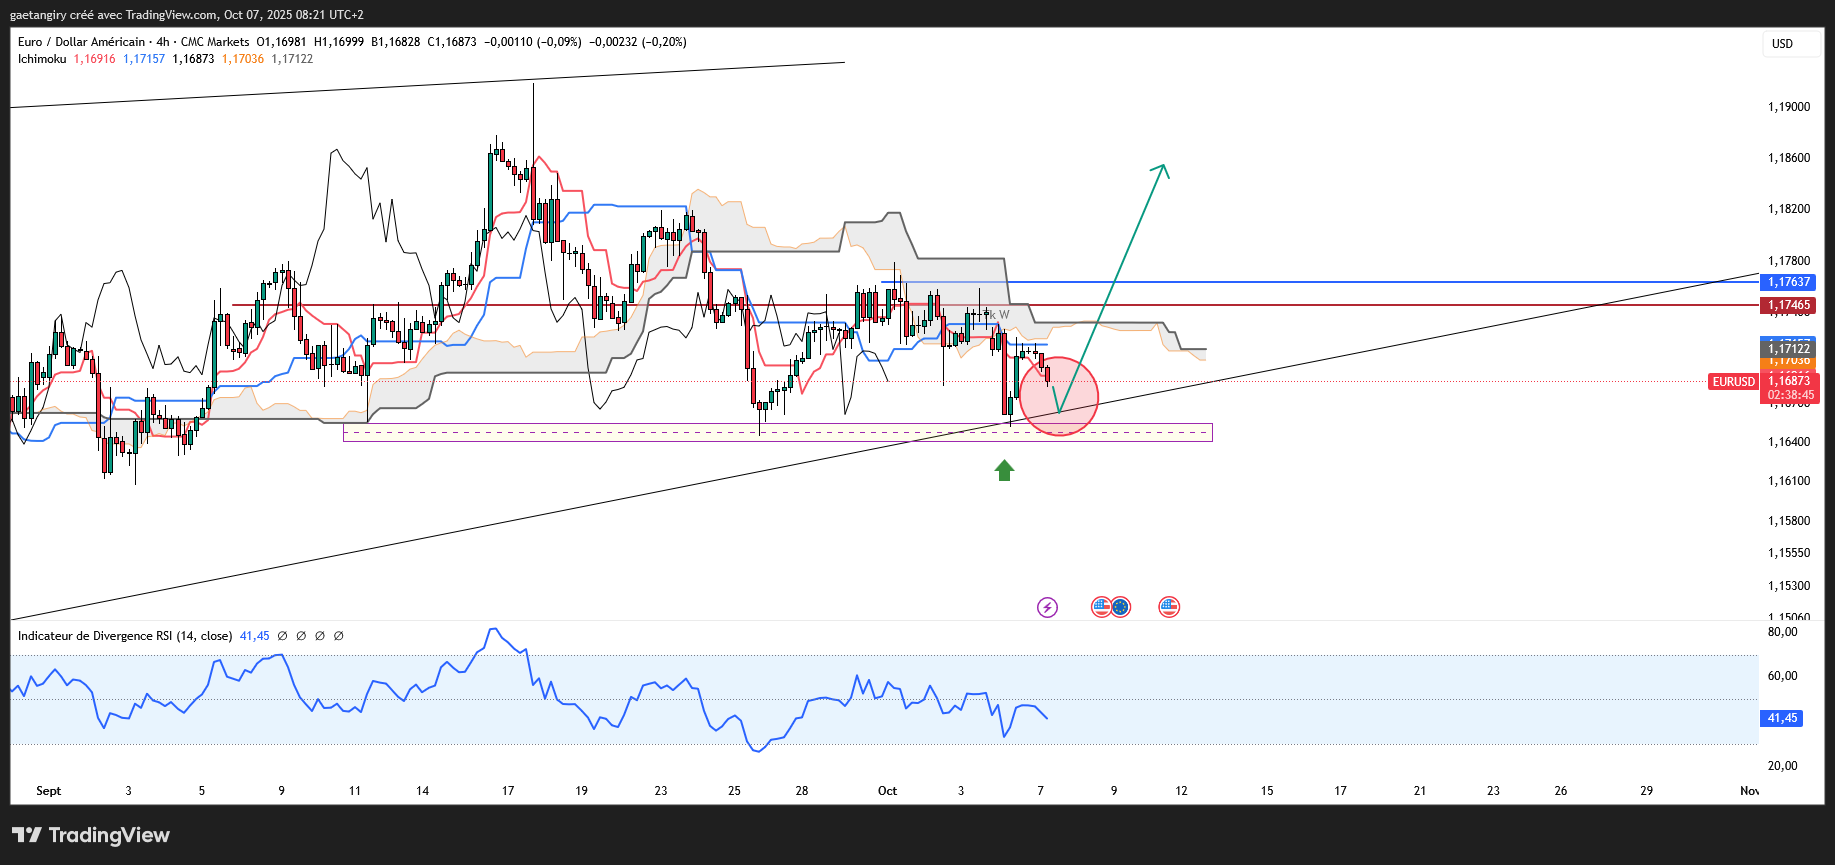Click 1,16400 on the price scale
The height and width of the screenshot is (865, 1835).
(x=1789, y=442)
